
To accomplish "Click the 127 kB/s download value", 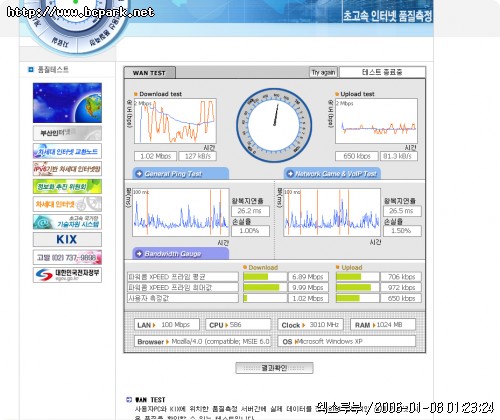I will 198,156.
